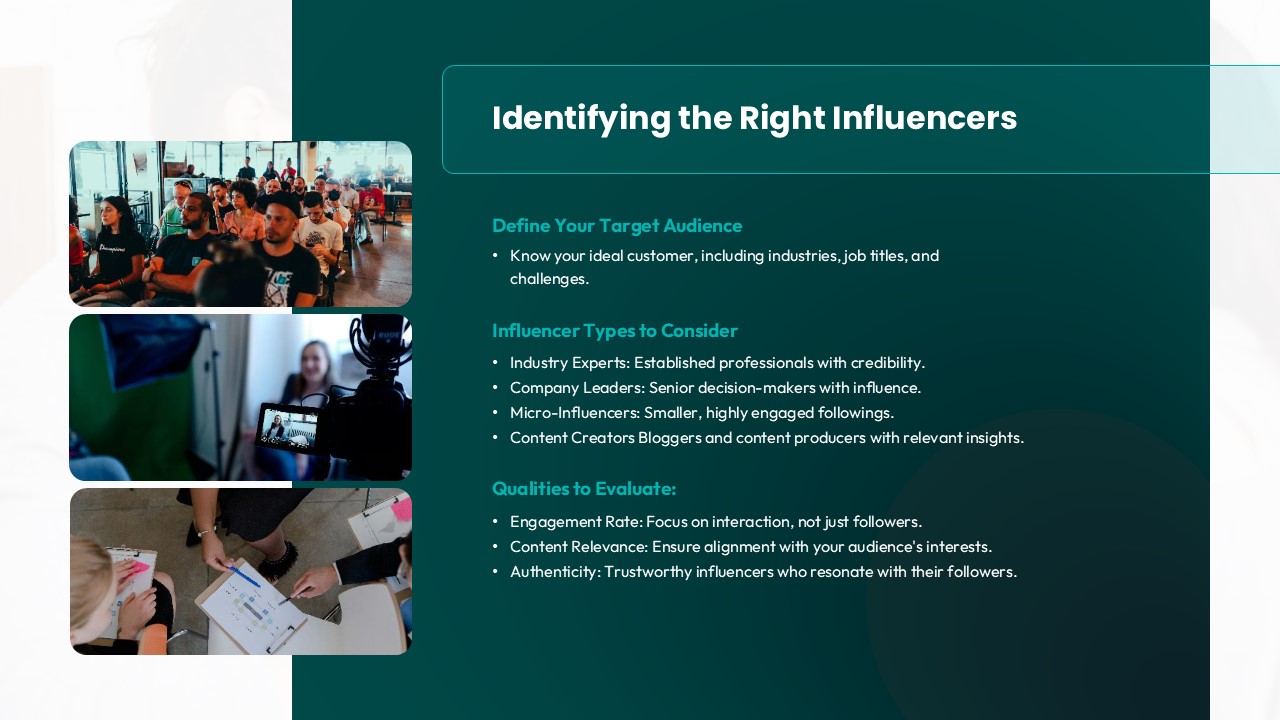Click the 'Influencer Types to Consider' heading
Screen dimensions: 1280x720
615,331
